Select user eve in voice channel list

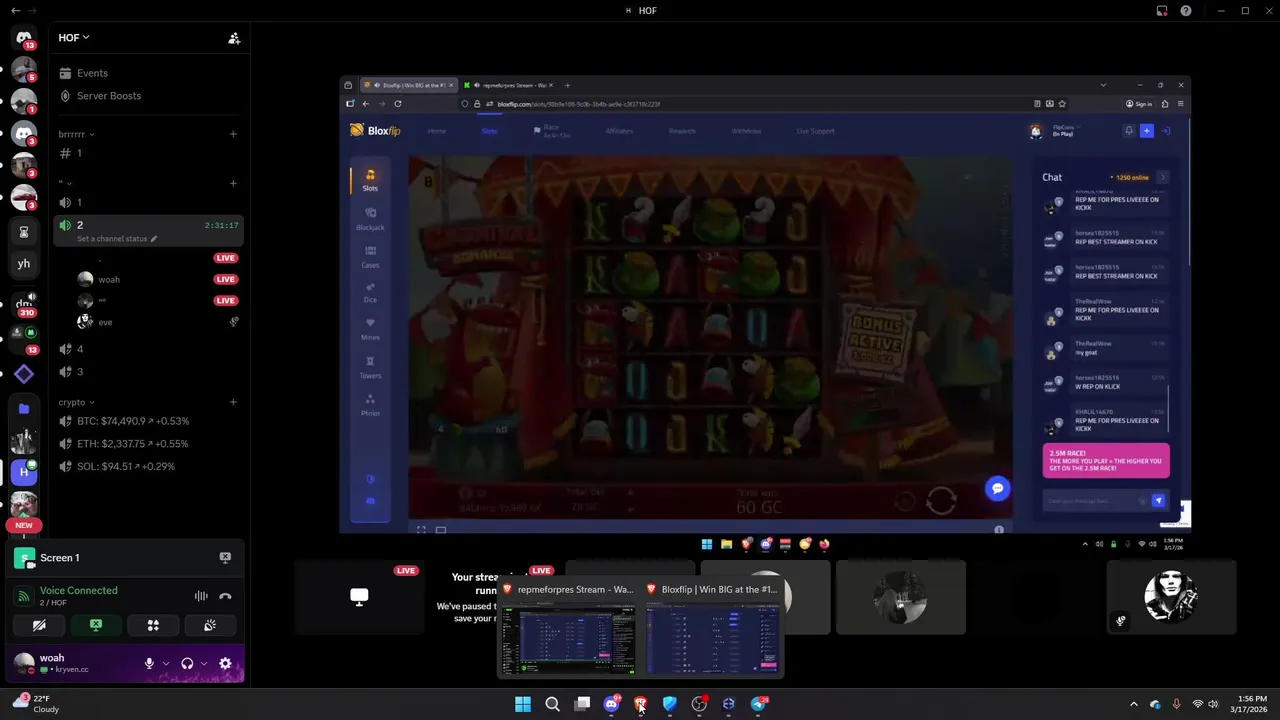click(x=105, y=322)
